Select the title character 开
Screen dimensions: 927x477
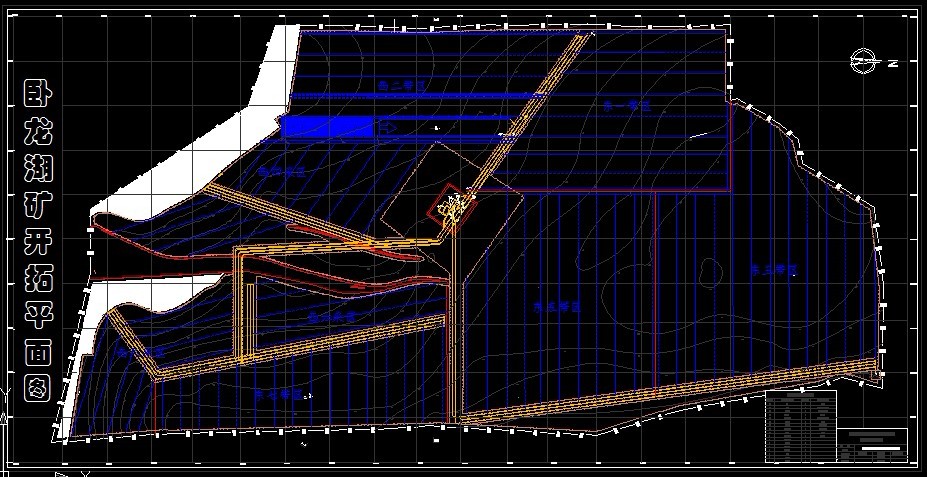38,242
